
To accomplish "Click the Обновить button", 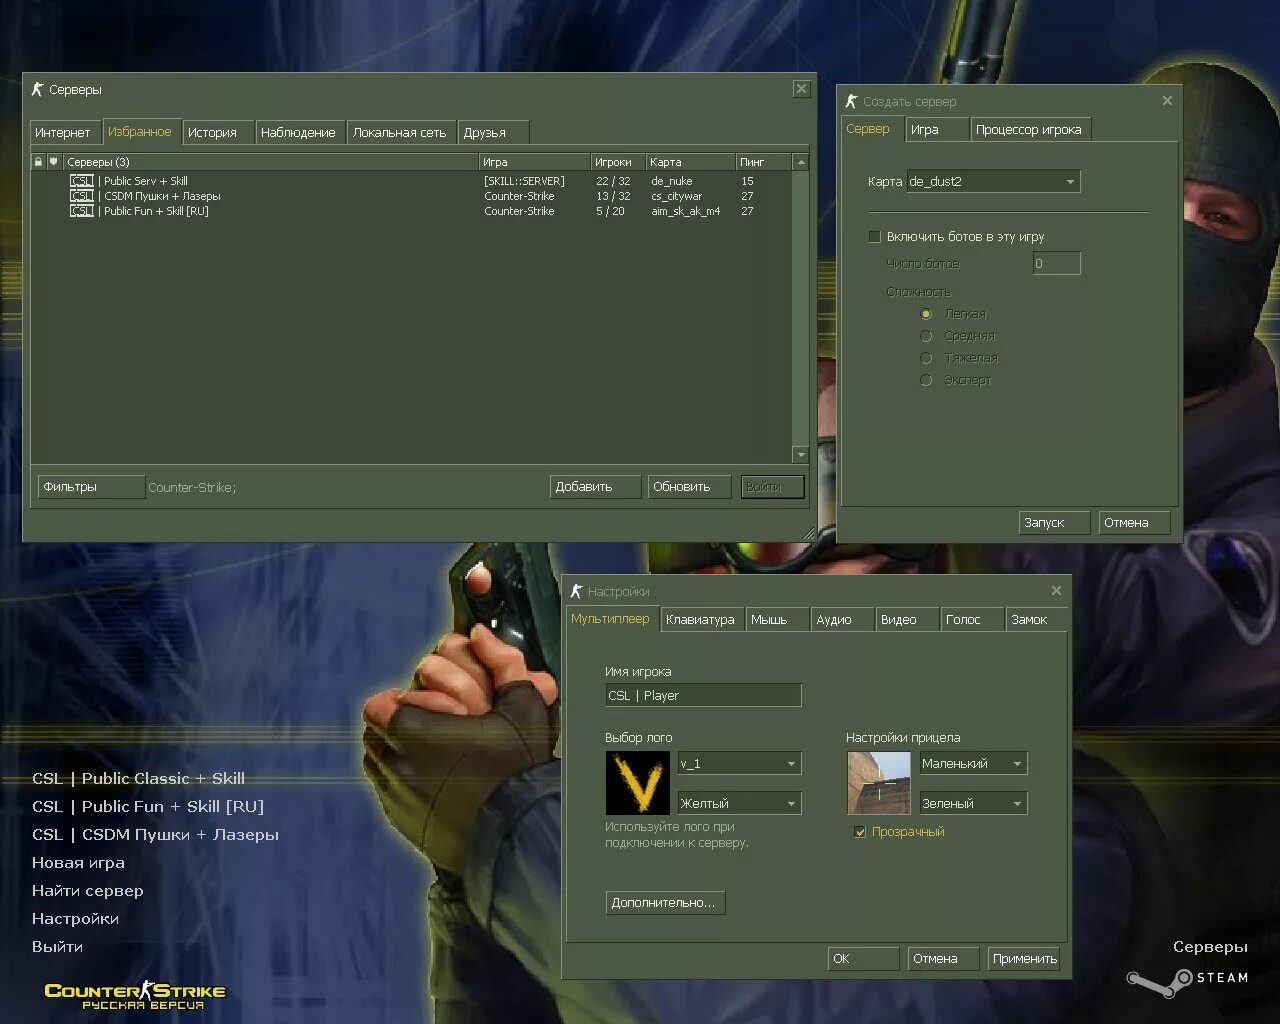I will tap(689, 487).
